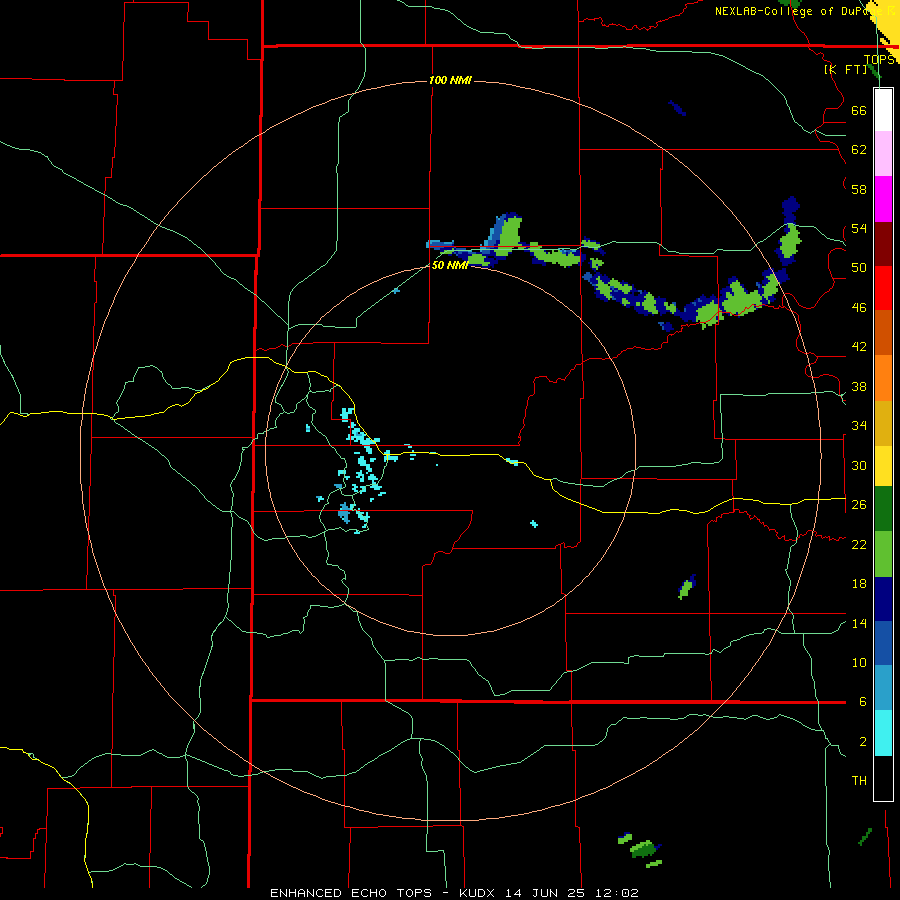Click the 46 legend value label

pyautogui.click(x=859, y=308)
